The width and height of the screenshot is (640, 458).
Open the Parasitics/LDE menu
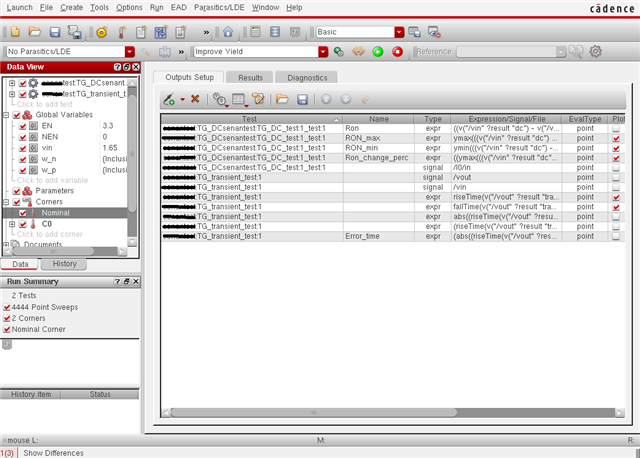[219, 7]
